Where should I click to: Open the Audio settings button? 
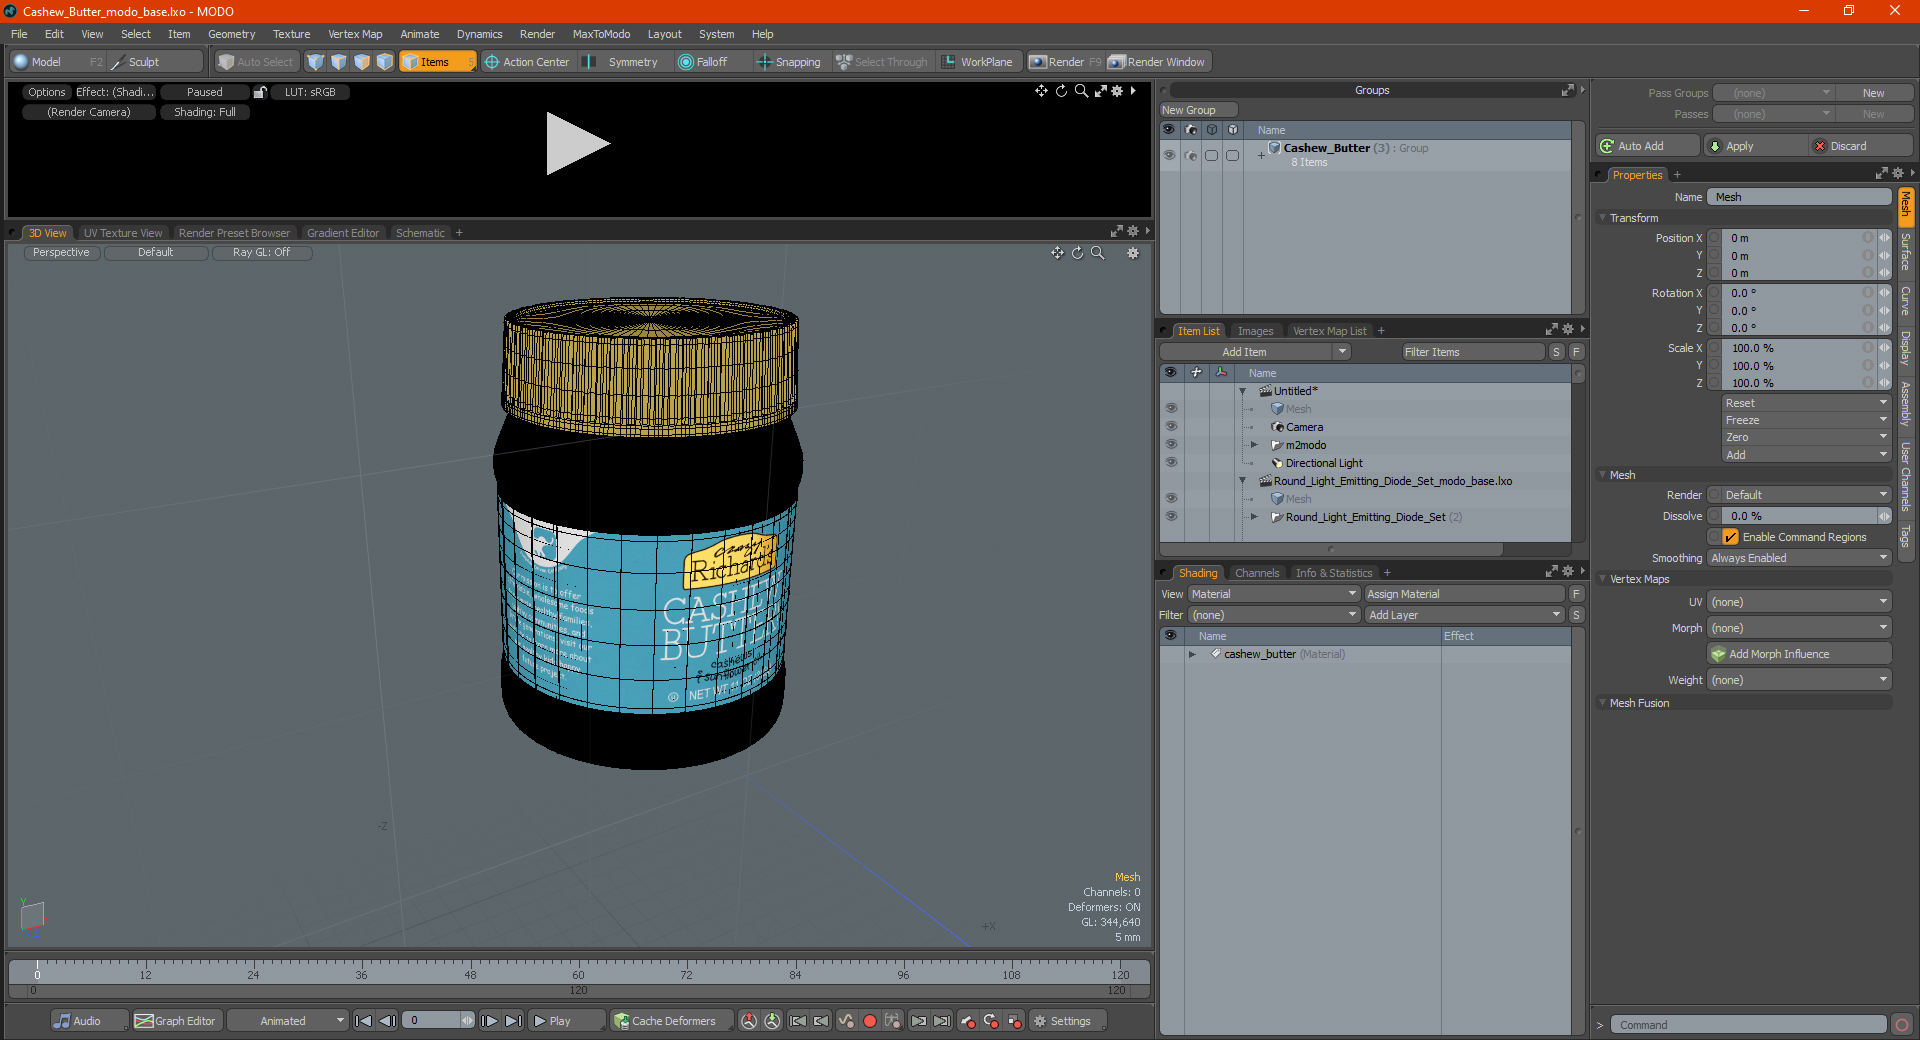89,1021
